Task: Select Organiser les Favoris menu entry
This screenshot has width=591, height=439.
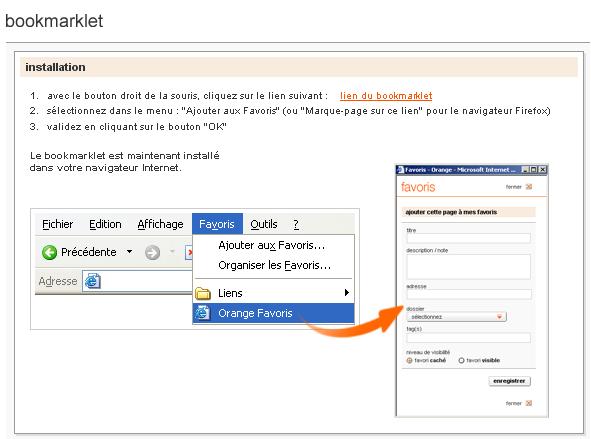Action: click(x=274, y=265)
